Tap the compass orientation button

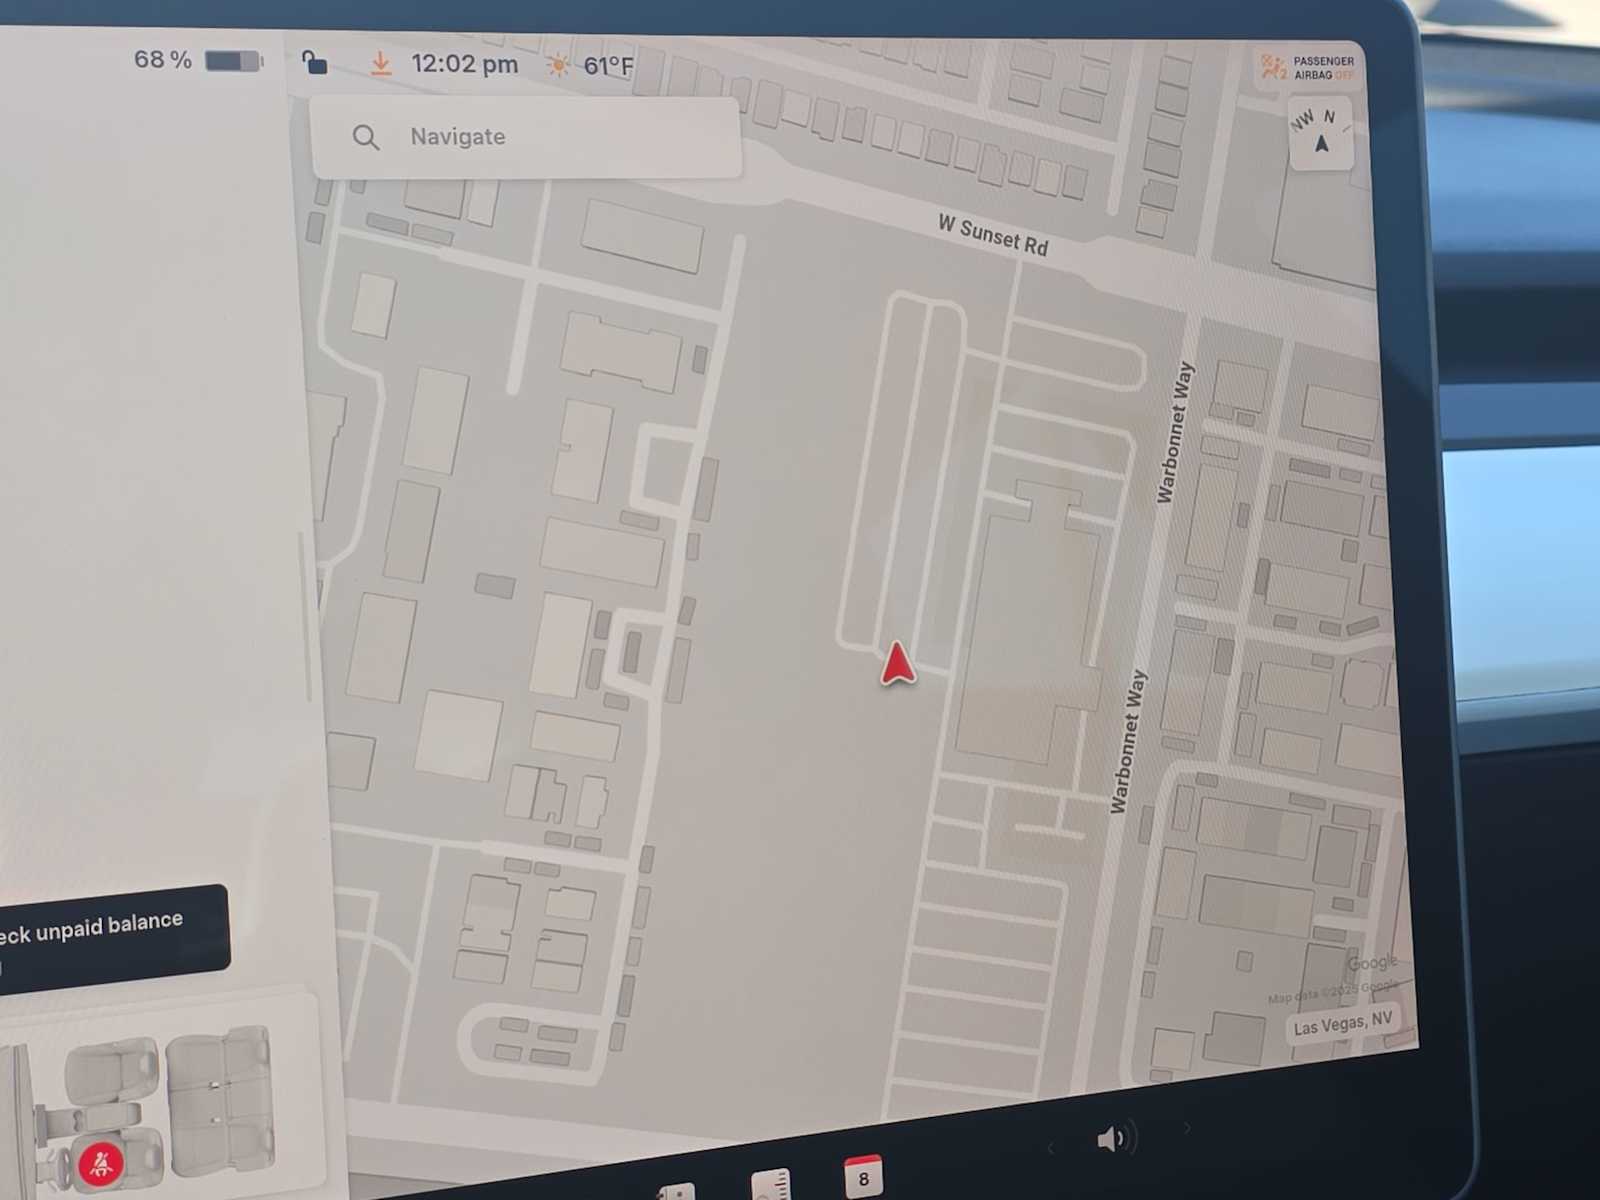pos(1321,133)
